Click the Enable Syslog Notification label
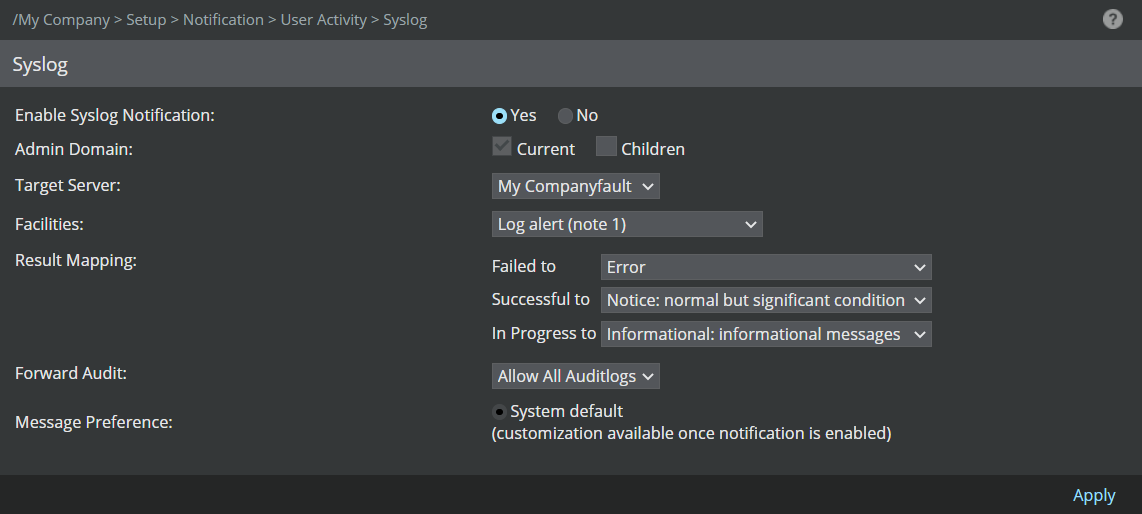This screenshot has height=514, width=1142. (x=114, y=115)
